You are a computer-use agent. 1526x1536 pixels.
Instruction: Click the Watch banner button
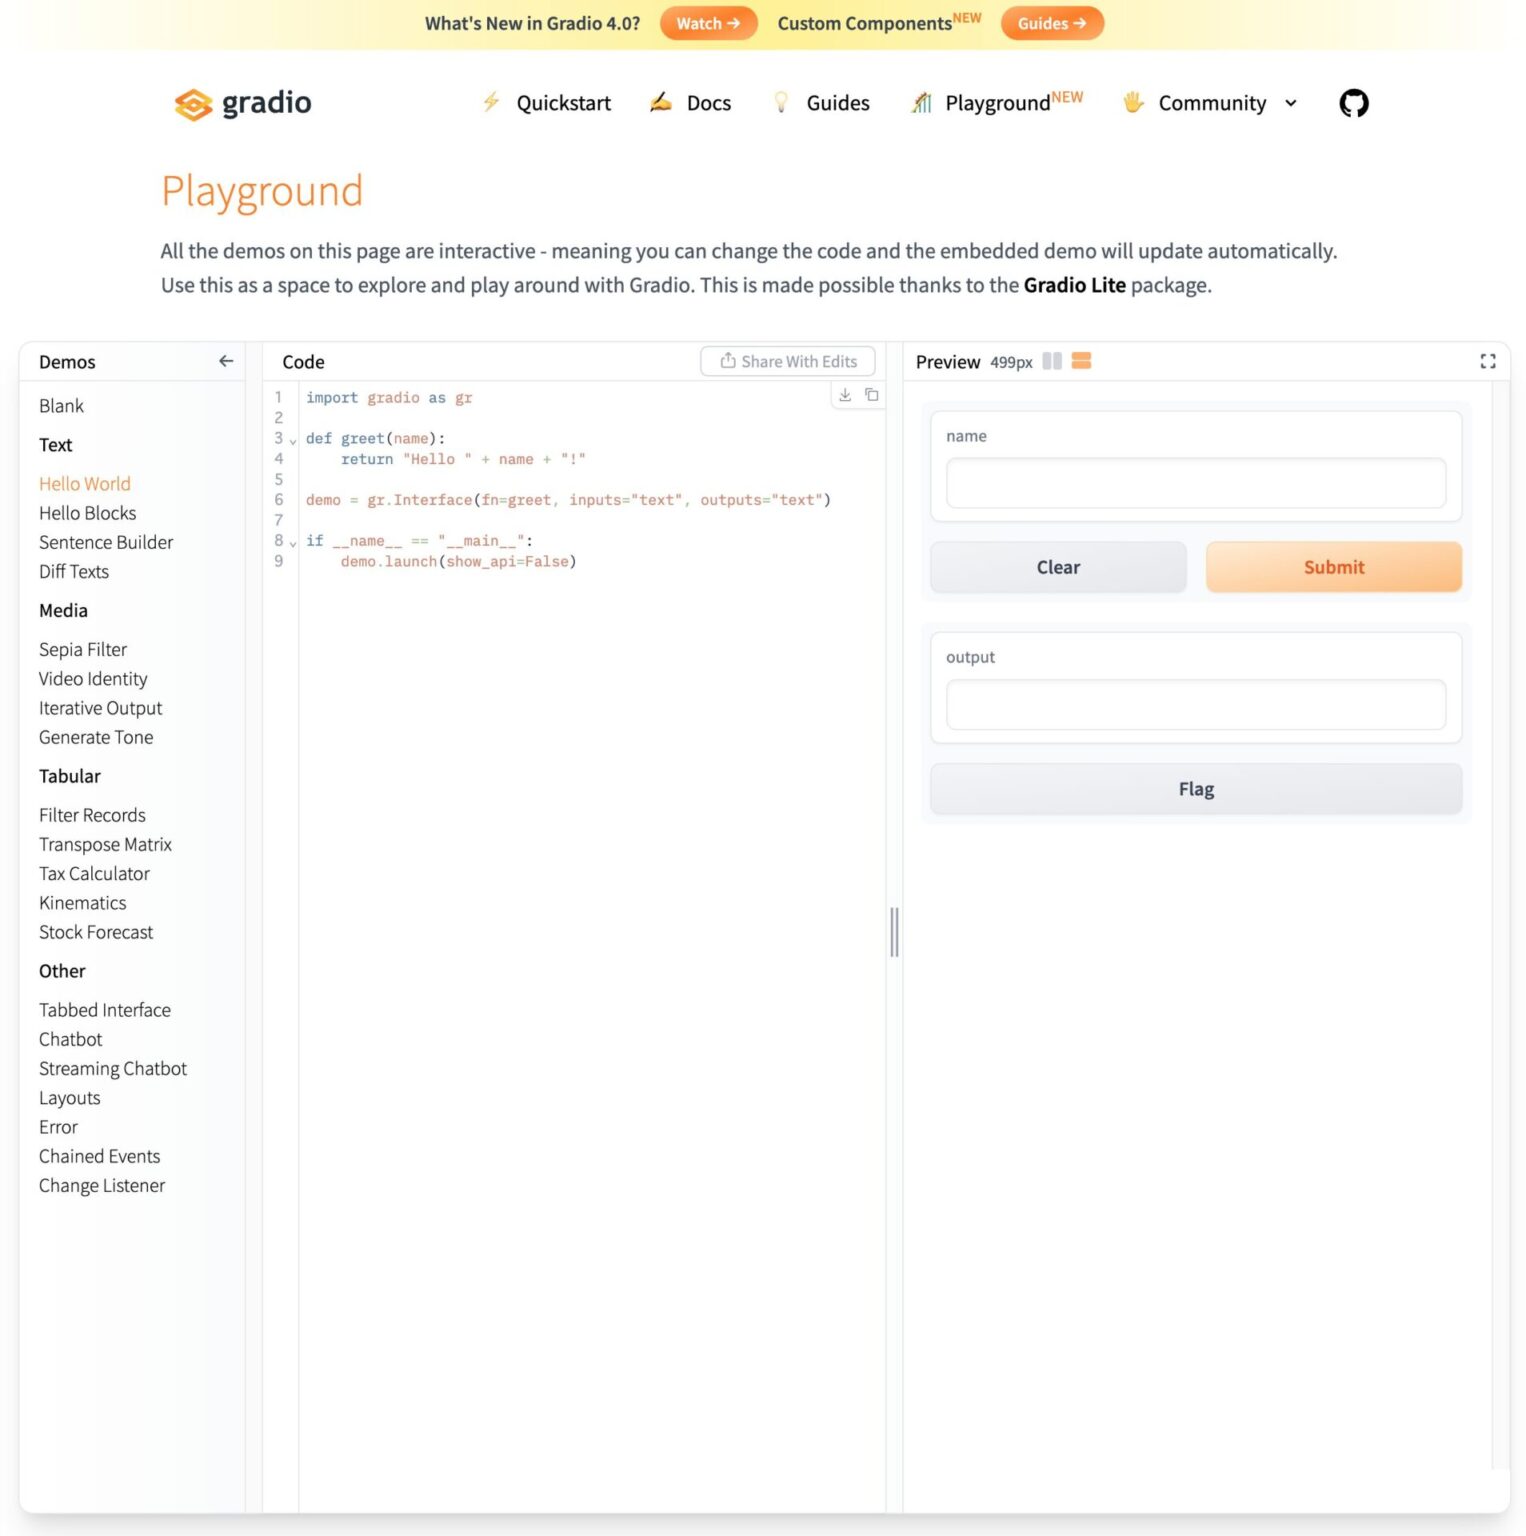708,23
